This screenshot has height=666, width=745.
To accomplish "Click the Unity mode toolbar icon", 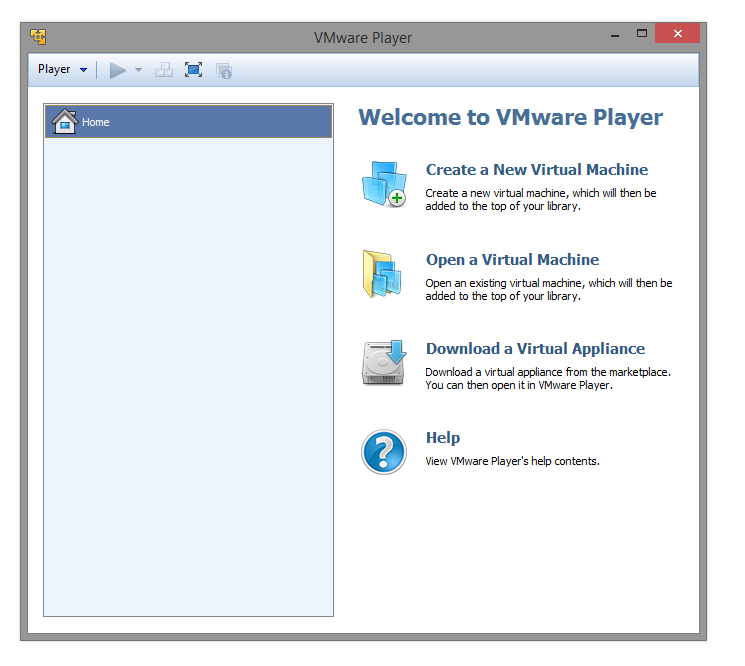I will point(224,71).
